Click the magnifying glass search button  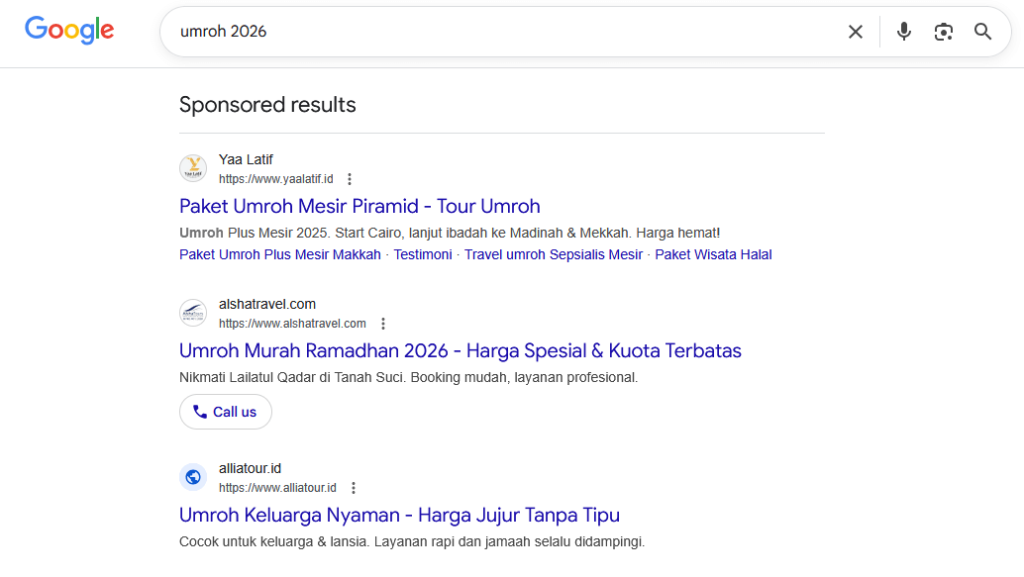pos(983,32)
